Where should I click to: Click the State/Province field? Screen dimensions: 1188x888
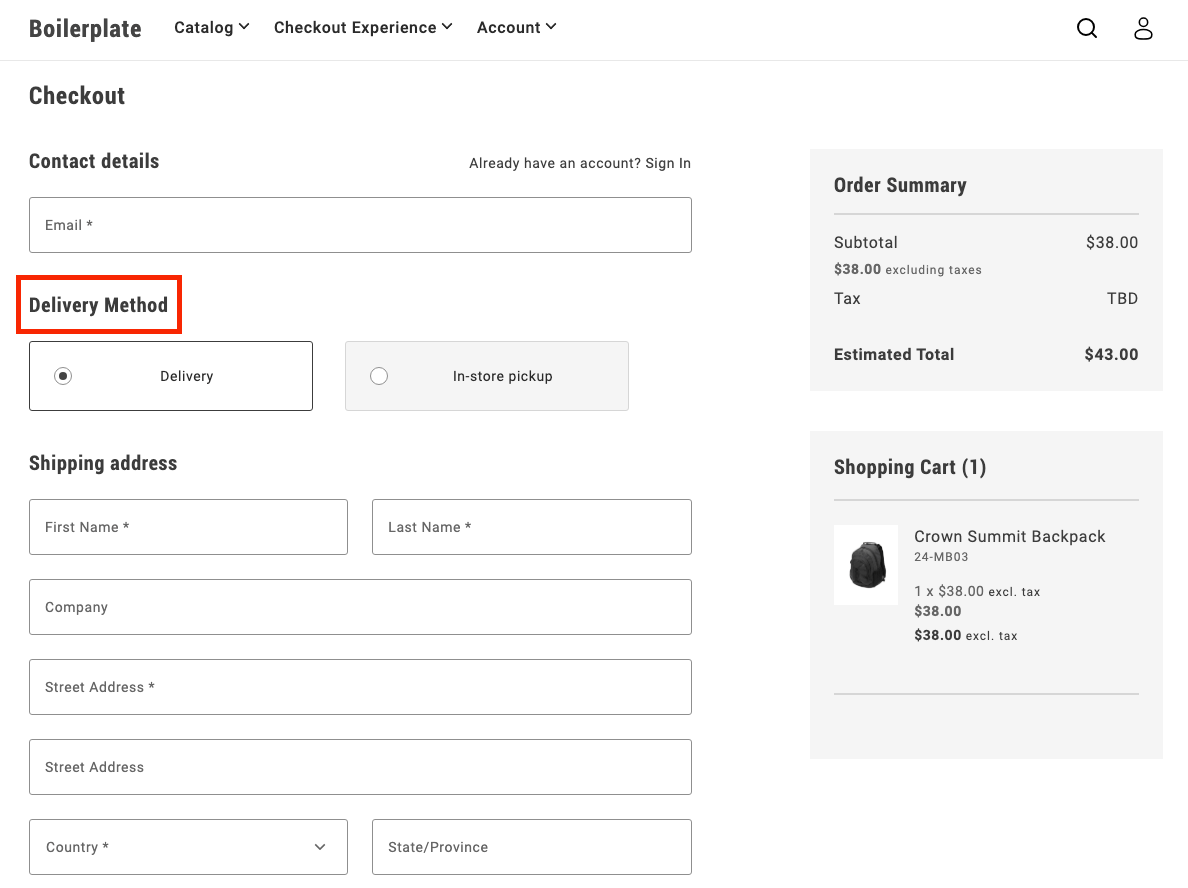tap(531, 847)
